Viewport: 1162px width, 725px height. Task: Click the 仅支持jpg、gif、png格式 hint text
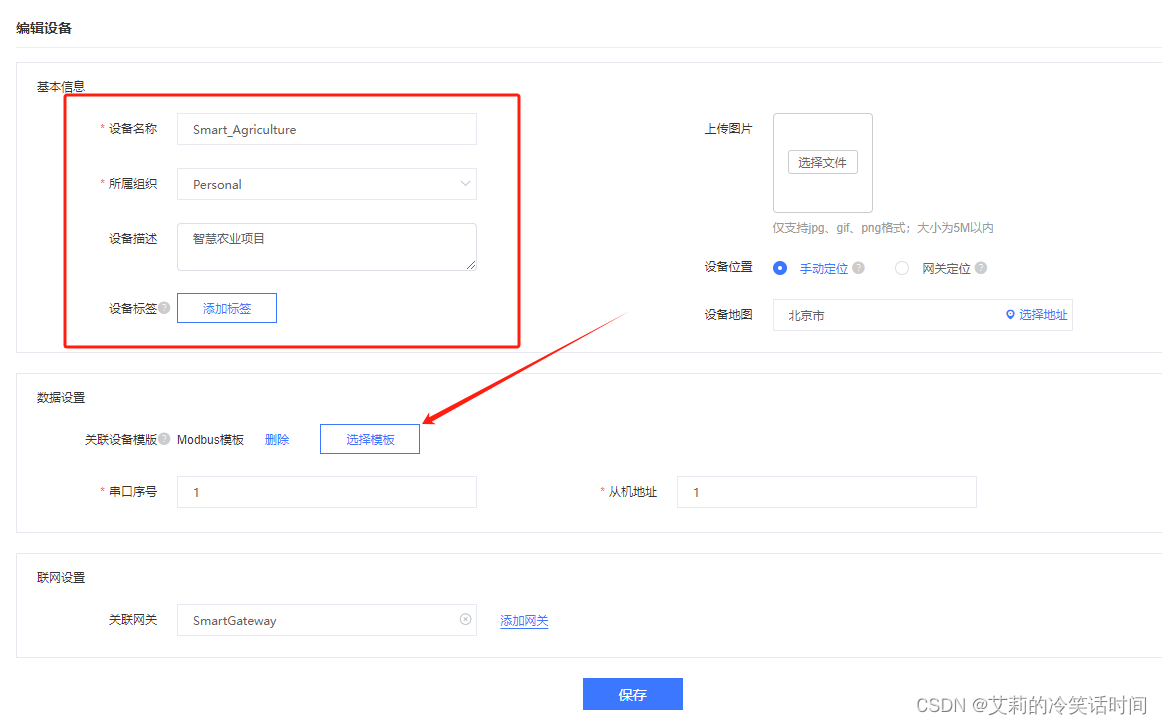click(883, 228)
